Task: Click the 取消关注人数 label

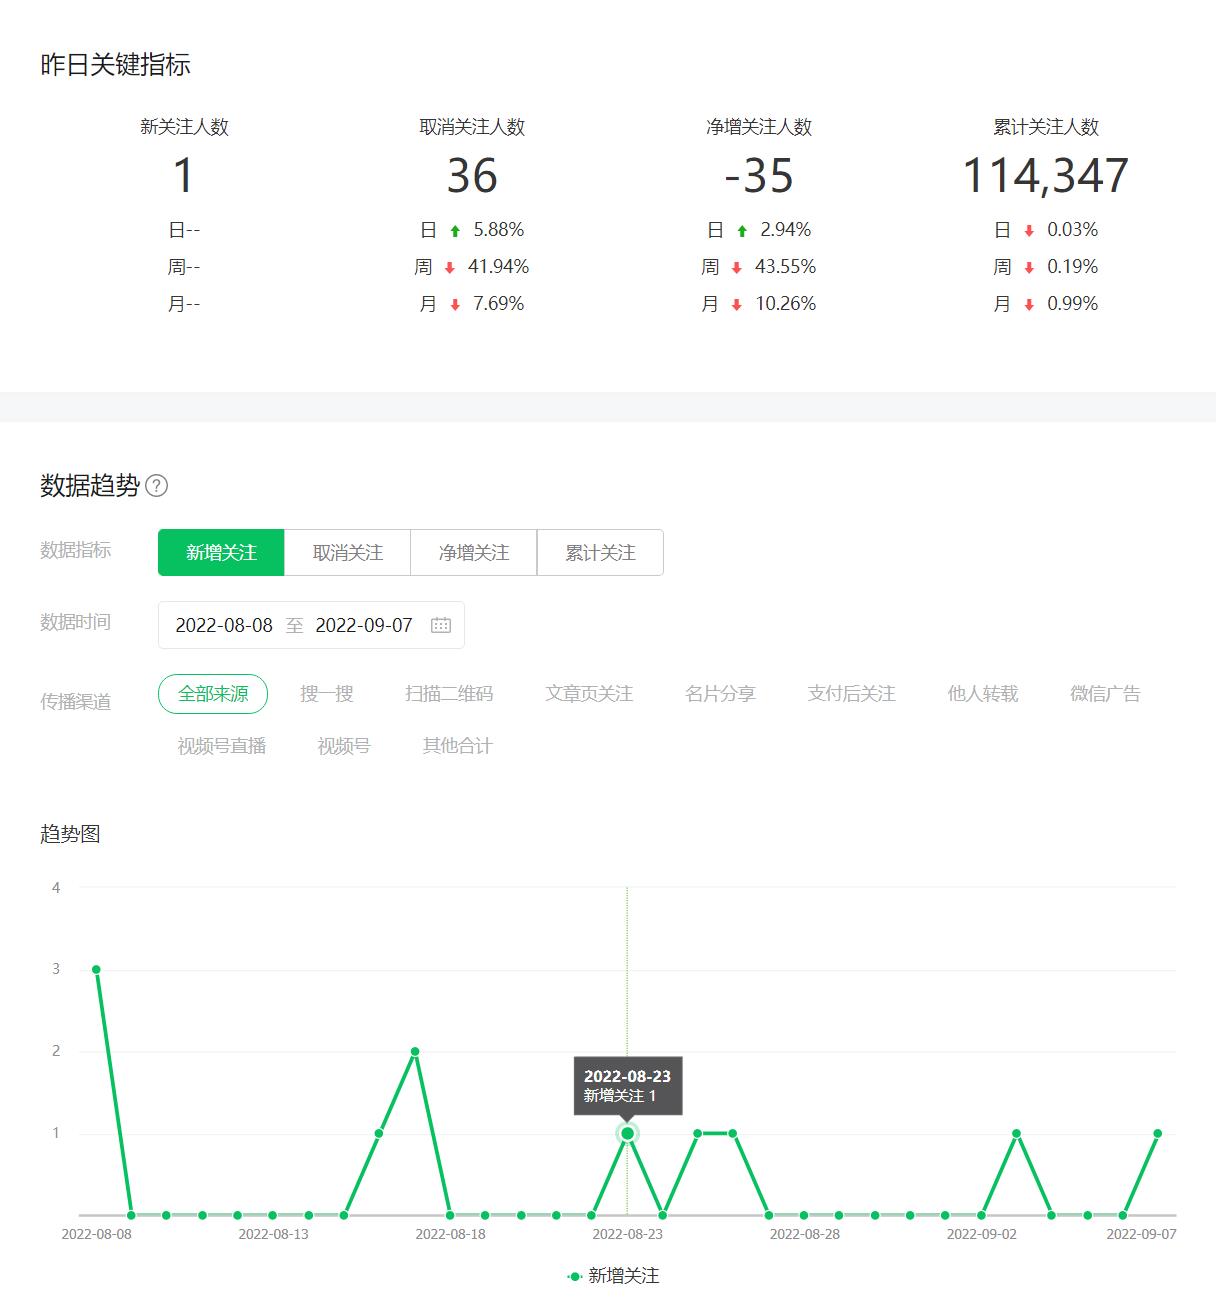Action: pyautogui.click(x=472, y=127)
